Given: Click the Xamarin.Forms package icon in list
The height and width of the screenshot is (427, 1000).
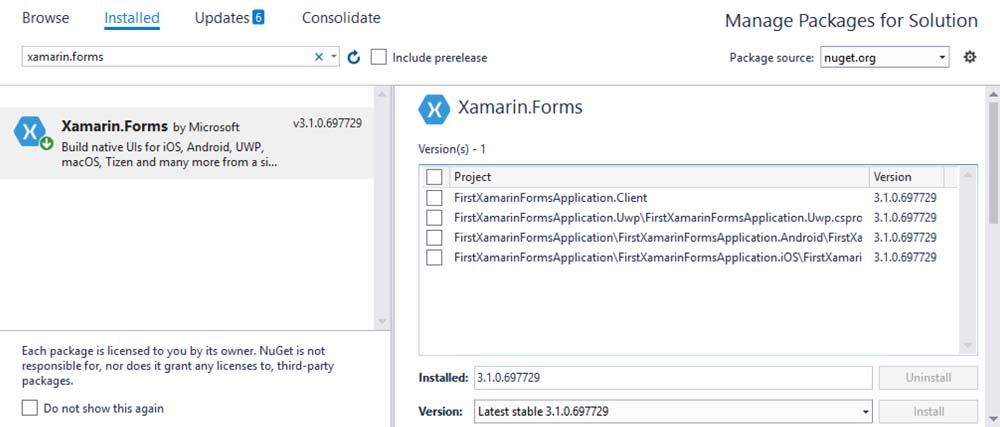Looking at the screenshot, I should [32, 132].
